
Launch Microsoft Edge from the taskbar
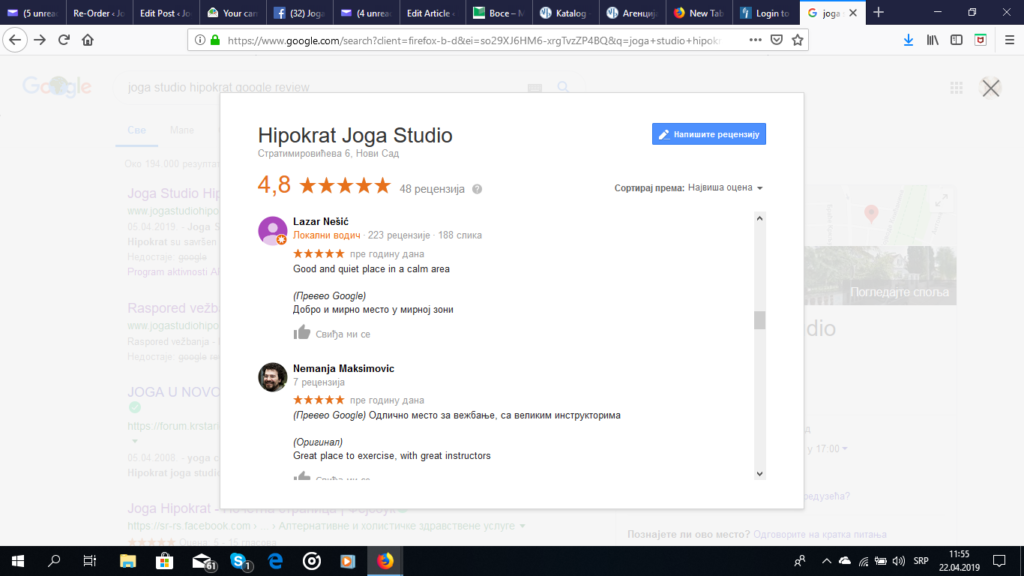(276, 561)
